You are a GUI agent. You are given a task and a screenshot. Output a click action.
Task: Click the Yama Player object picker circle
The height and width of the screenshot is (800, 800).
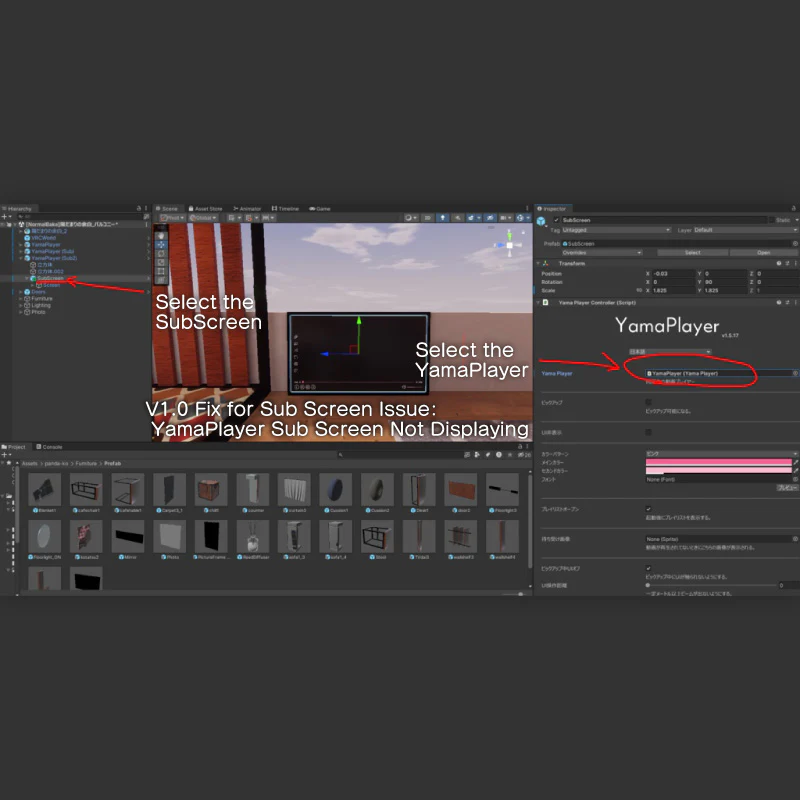pyautogui.click(x=795, y=373)
